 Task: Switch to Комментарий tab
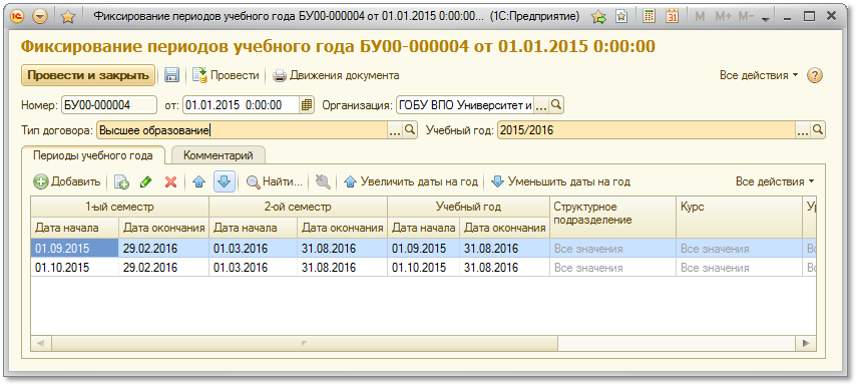pos(218,155)
